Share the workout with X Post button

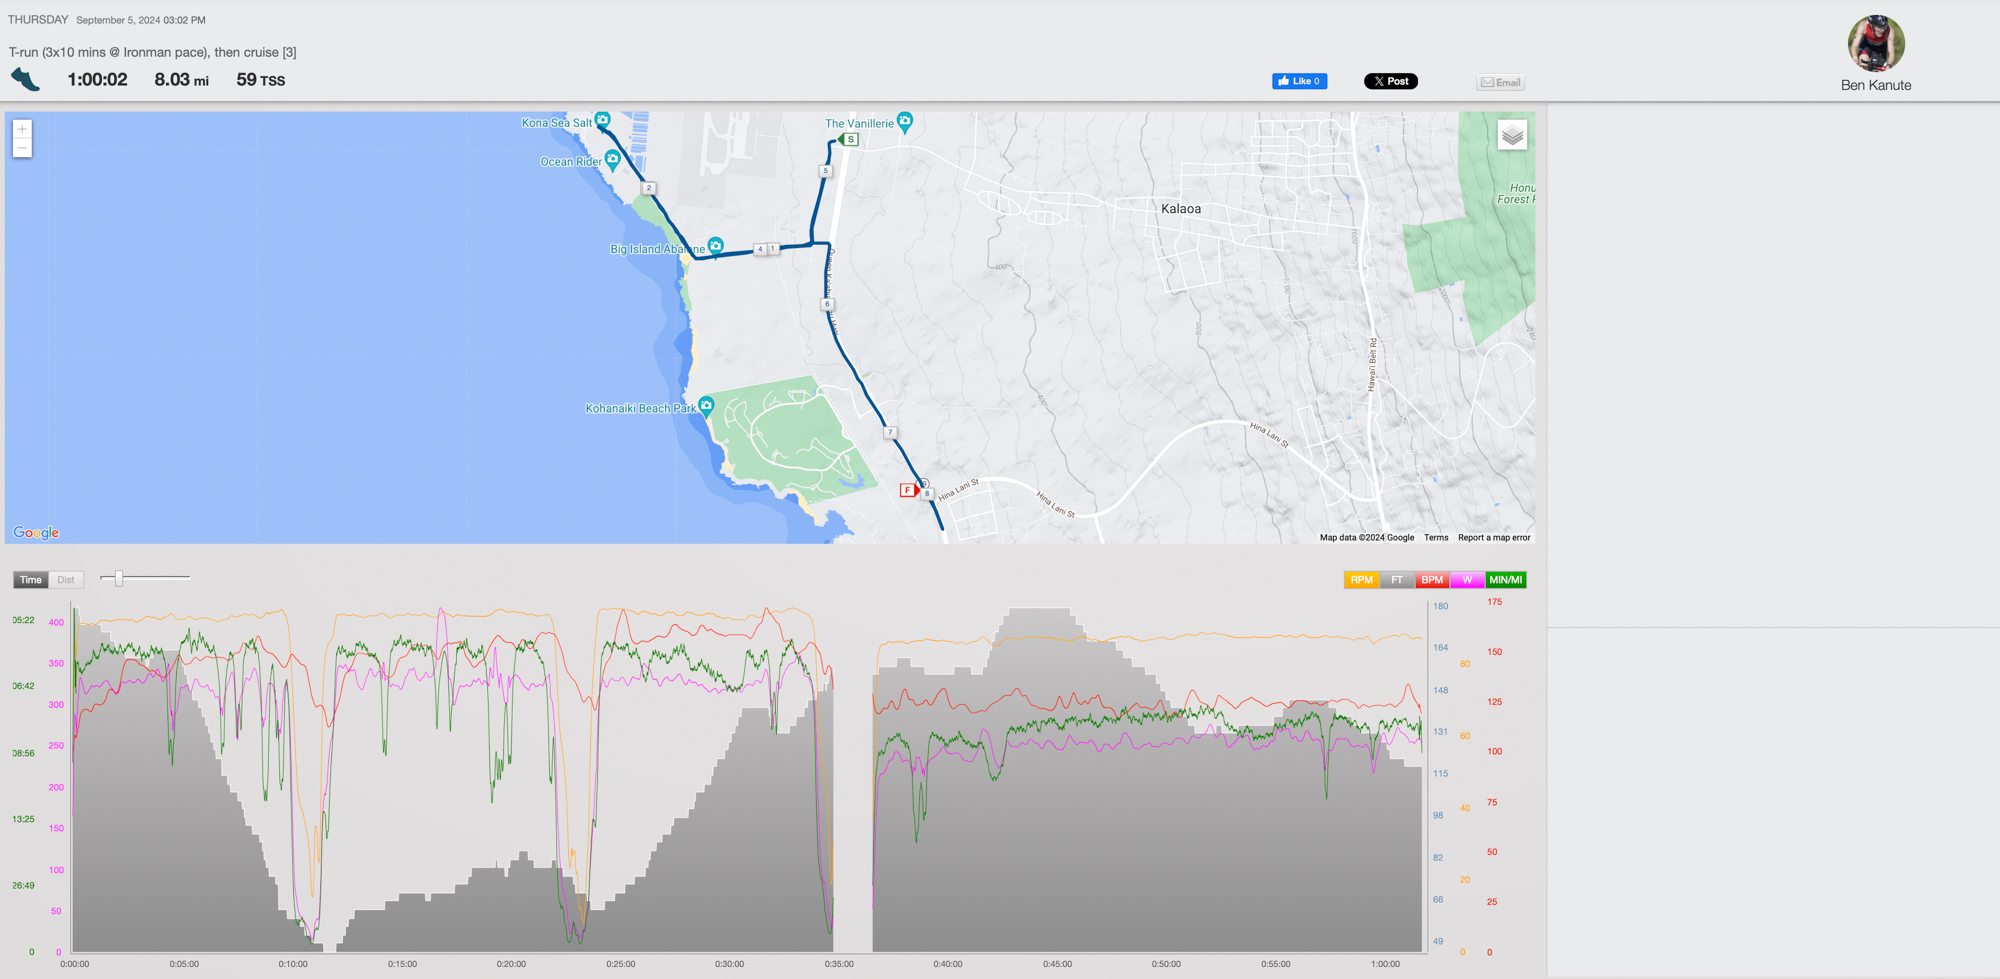coord(1390,81)
